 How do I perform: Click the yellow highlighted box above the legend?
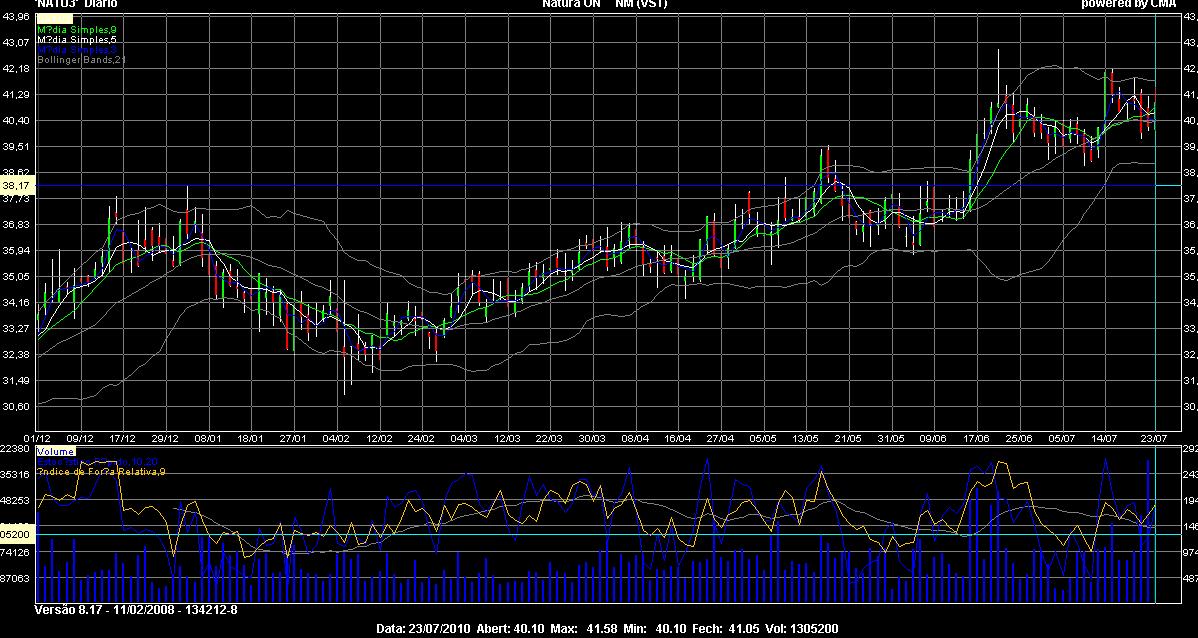click(53, 18)
